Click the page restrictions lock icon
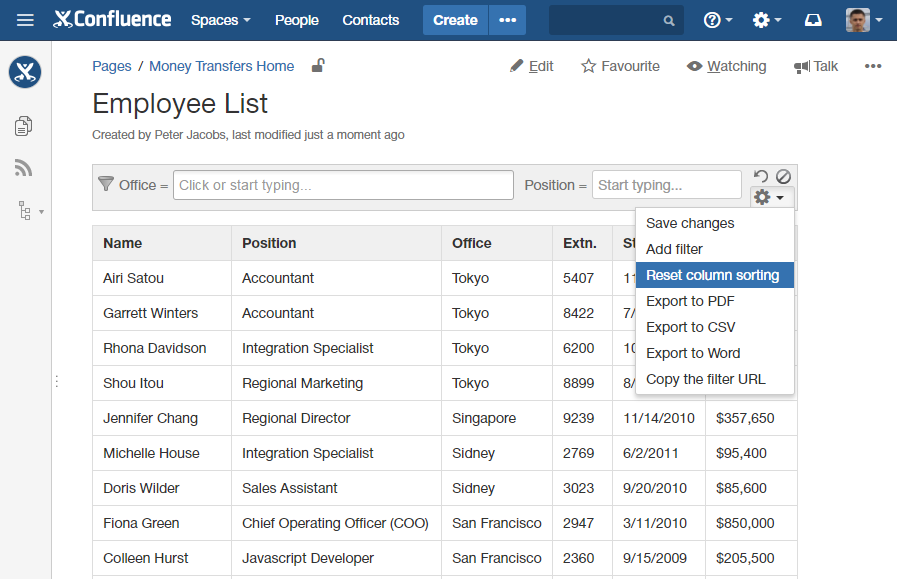 317,66
